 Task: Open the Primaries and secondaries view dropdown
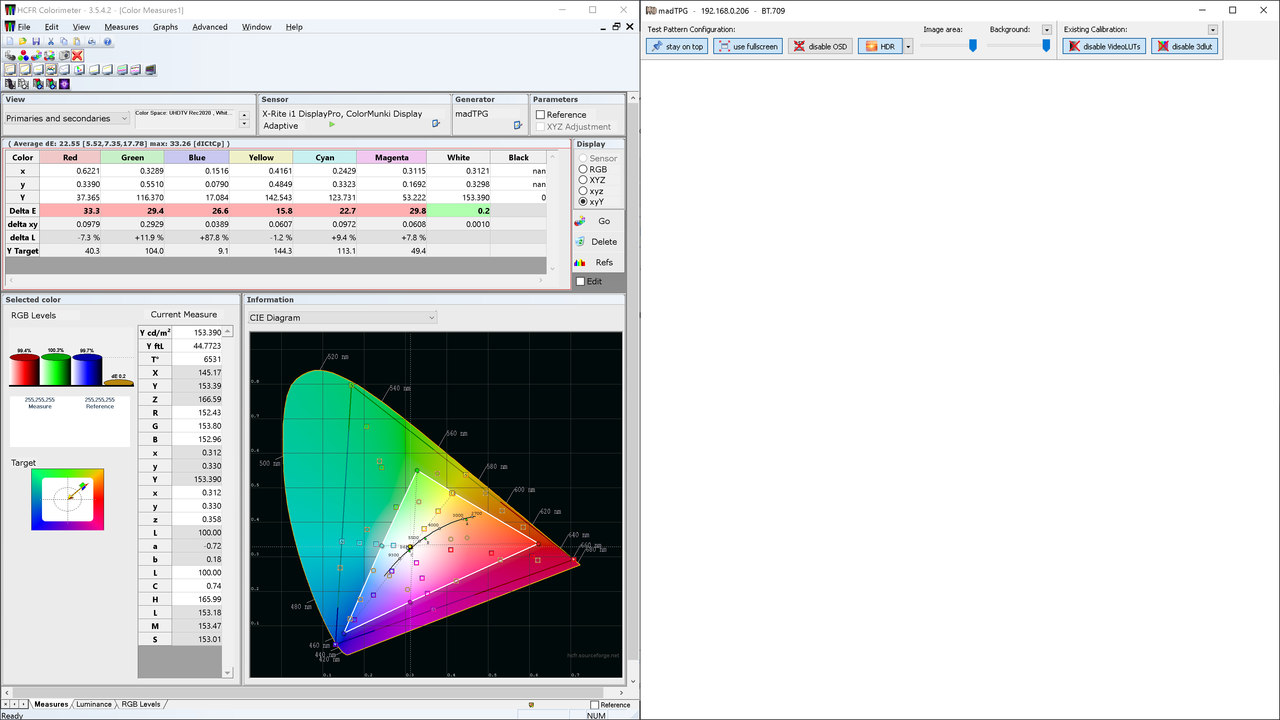point(67,118)
